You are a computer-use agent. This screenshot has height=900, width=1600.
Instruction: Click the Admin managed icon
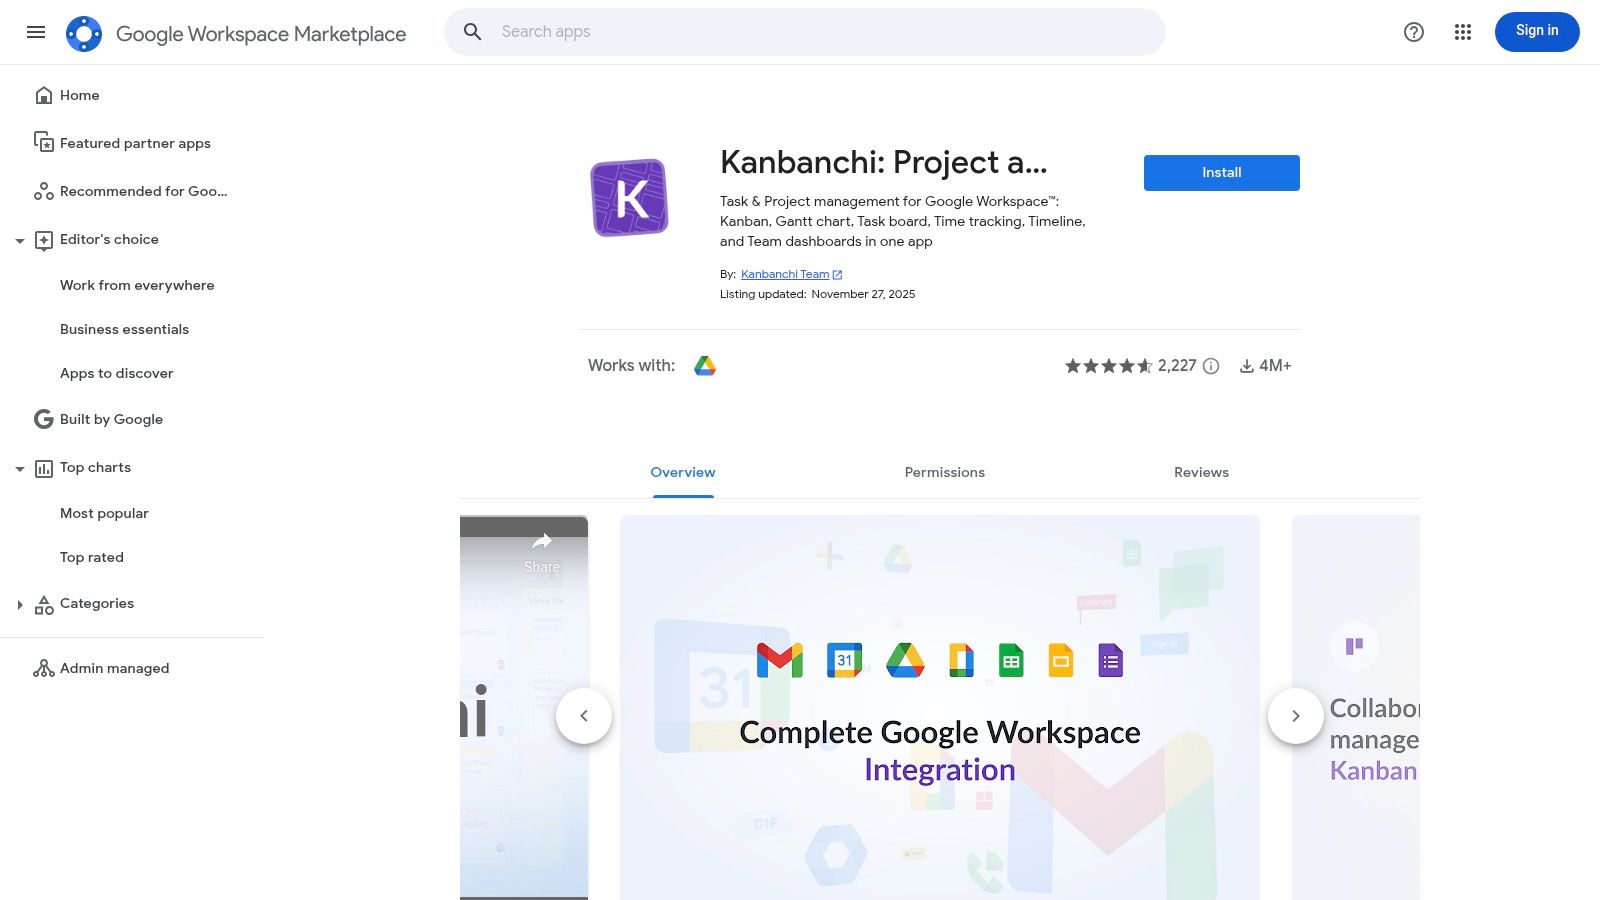point(44,668)
